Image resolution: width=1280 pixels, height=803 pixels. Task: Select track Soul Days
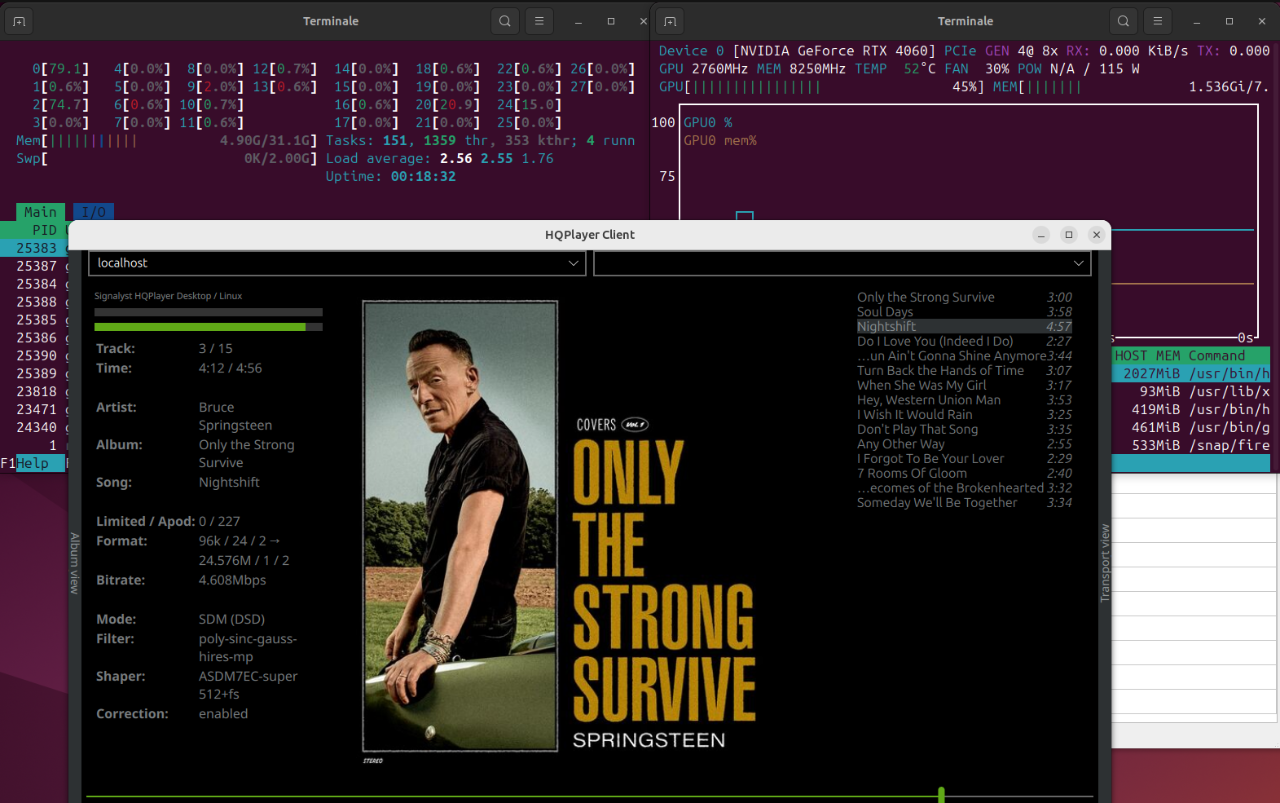tap(964, 312)
